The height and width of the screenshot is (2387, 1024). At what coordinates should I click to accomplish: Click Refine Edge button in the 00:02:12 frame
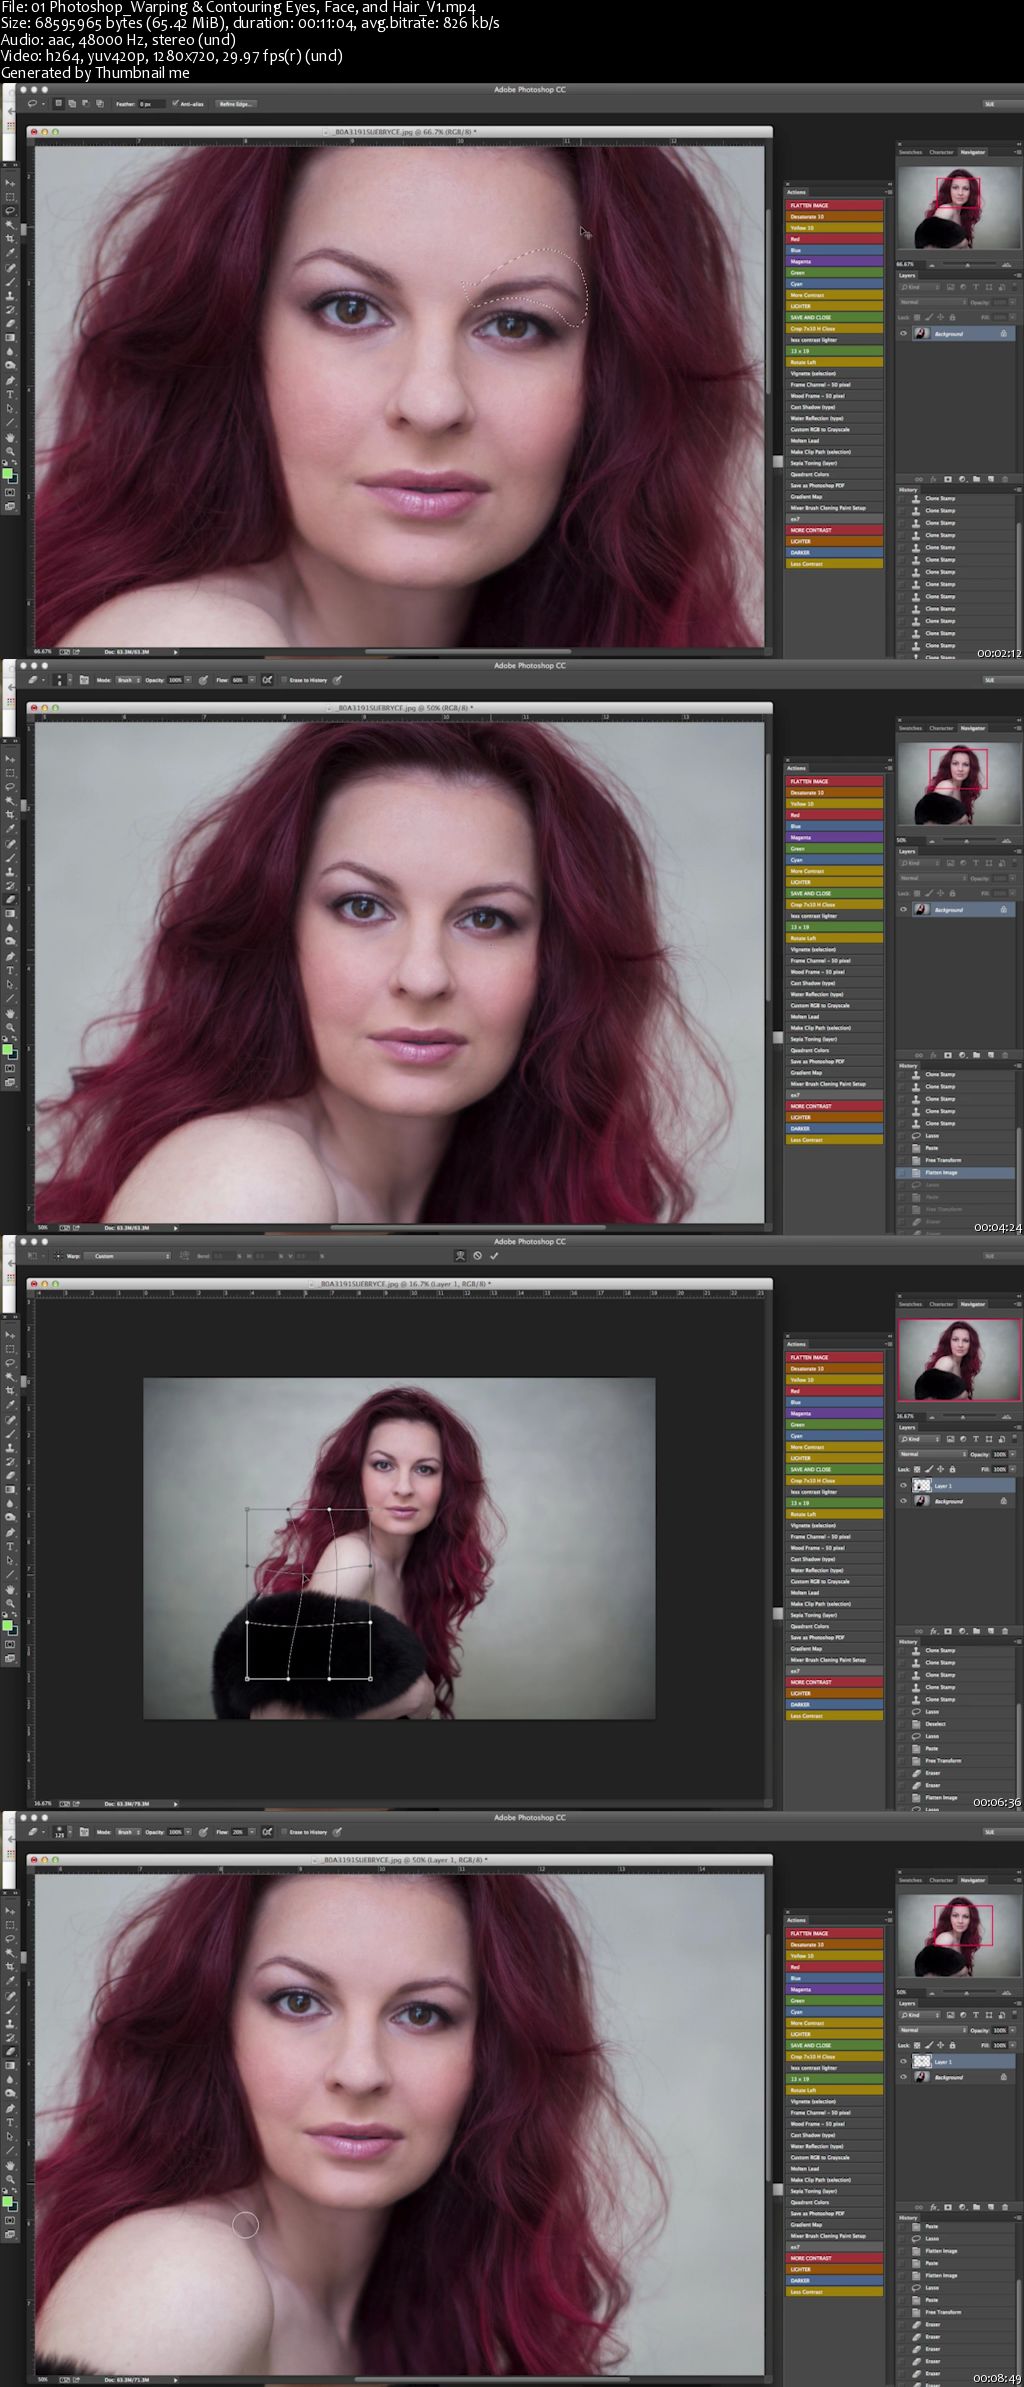pyautogui.click(x=236, y=103)
